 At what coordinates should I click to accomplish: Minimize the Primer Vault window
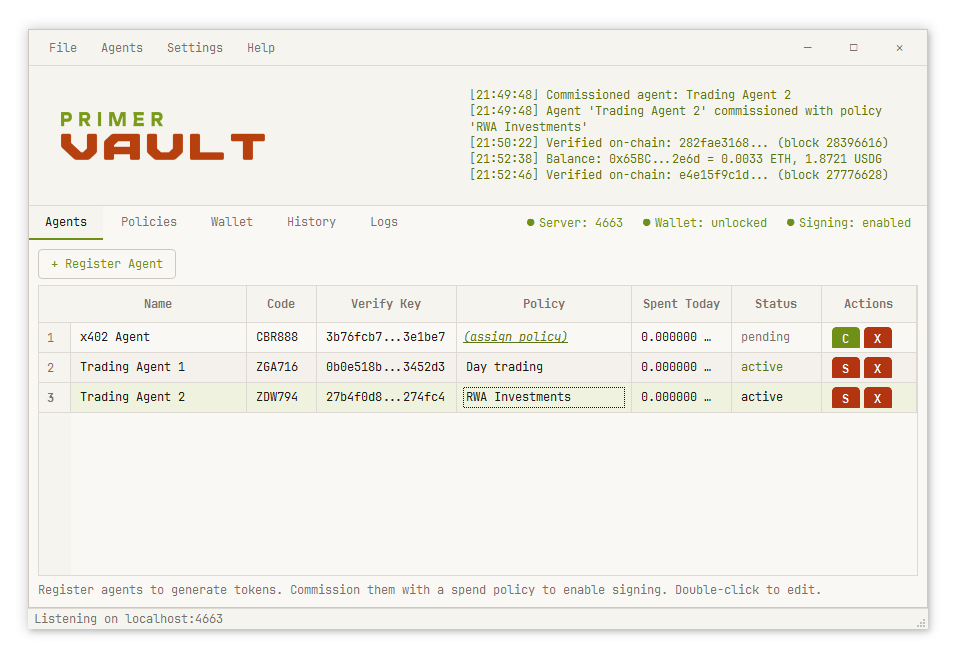pyautogui.click(x=808, y=48)
